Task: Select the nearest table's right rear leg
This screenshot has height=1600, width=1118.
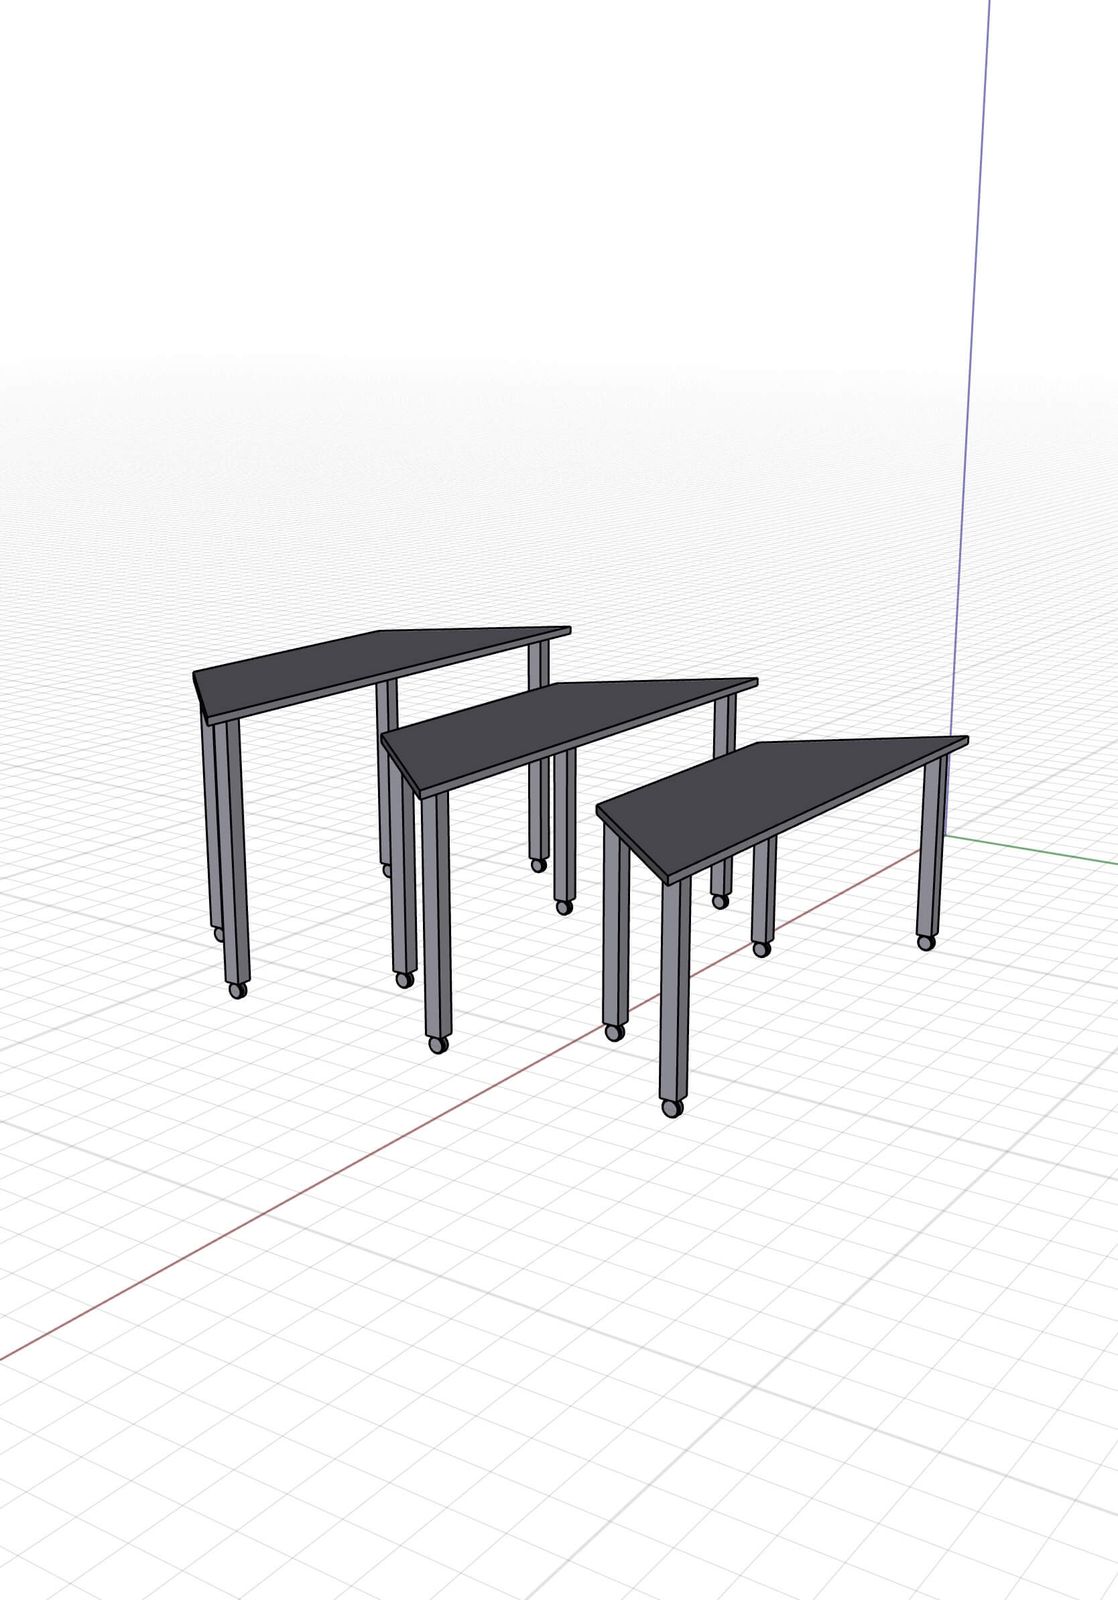Action: click(932, 845)
